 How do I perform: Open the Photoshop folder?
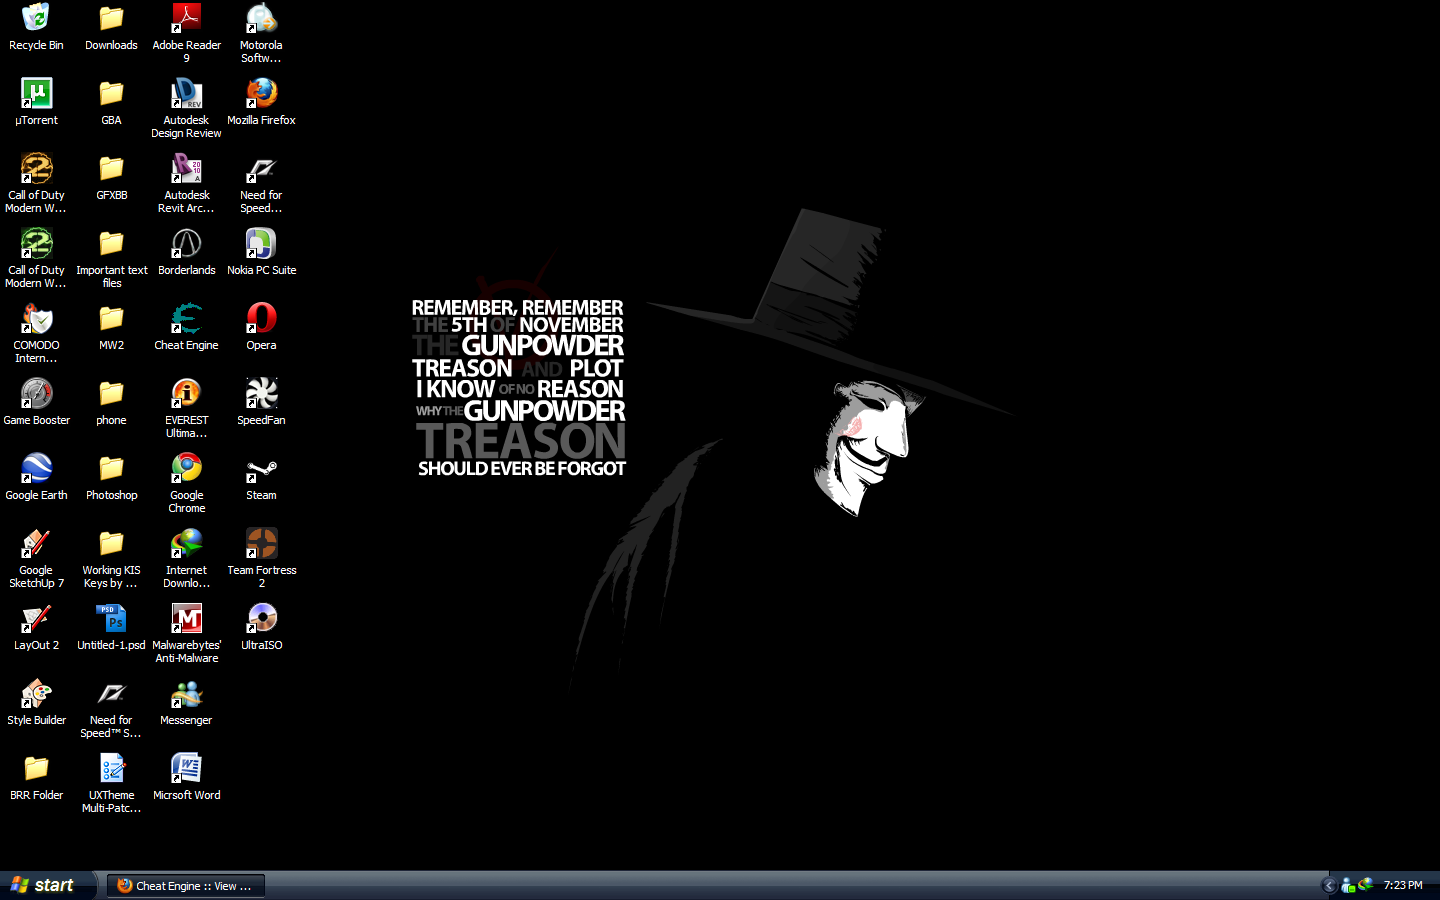(x=111, y=477)
